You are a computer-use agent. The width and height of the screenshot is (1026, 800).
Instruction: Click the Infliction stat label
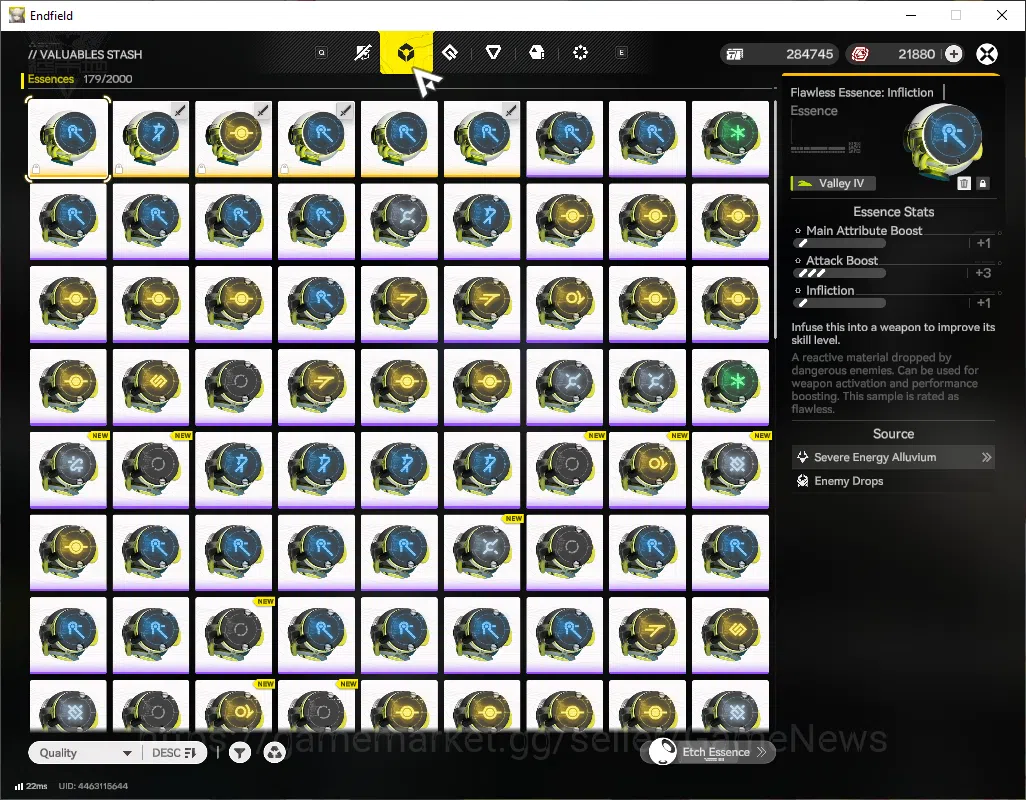coord(830,290)
